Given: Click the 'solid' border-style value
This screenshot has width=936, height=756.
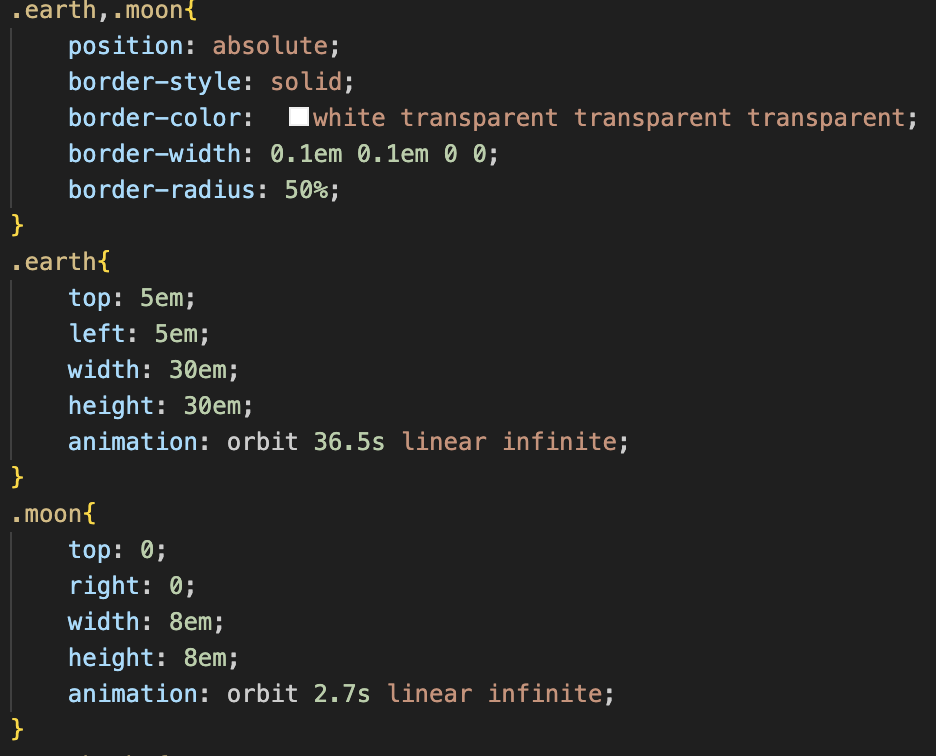Looking at the screenshot, I should click(306, 82).
